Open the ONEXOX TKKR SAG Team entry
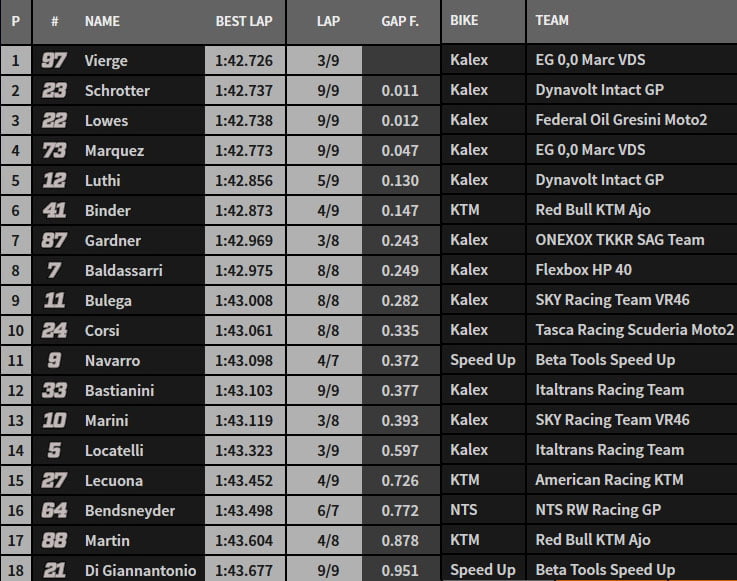The image size is (737, 581). 619,240
